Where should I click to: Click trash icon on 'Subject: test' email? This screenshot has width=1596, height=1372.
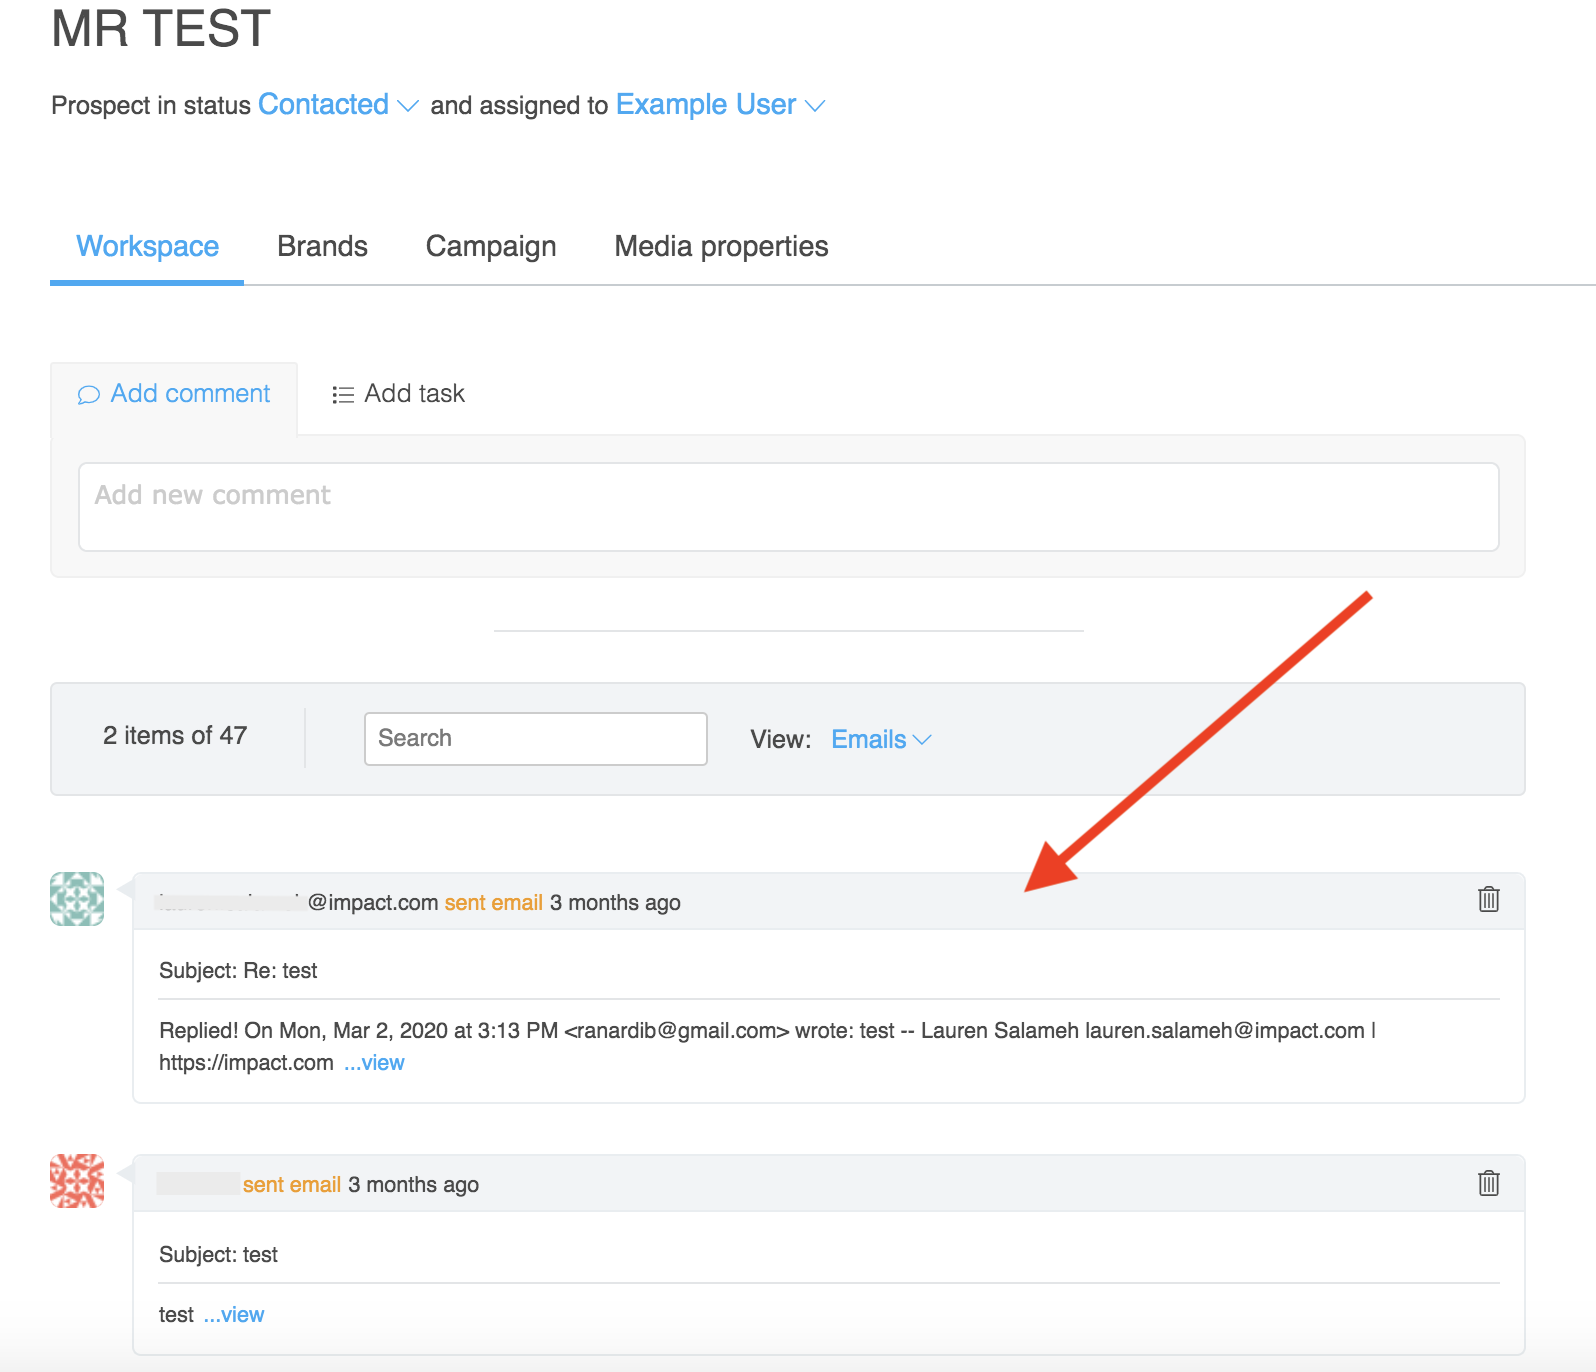(1488, 1183)
